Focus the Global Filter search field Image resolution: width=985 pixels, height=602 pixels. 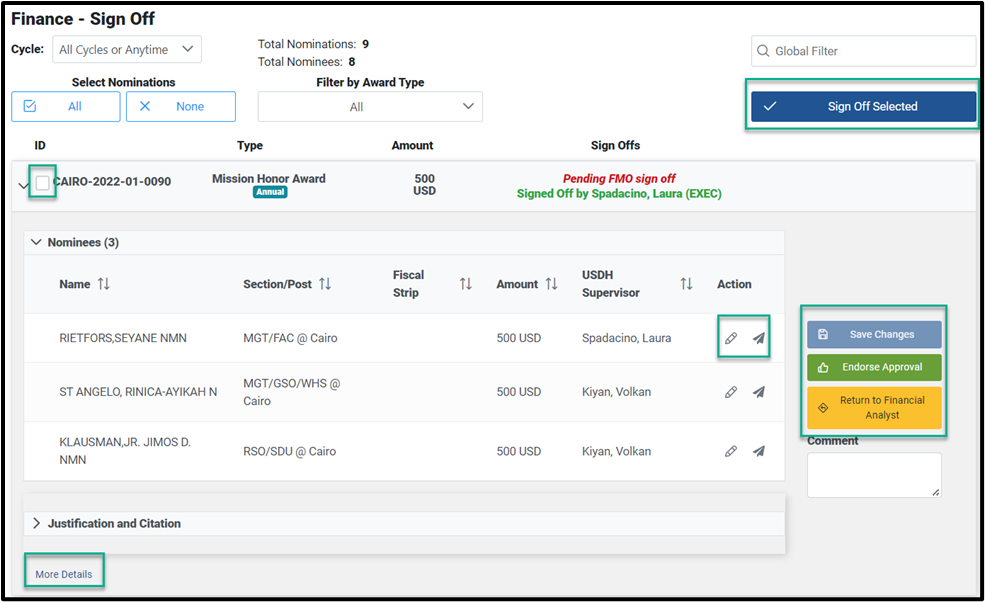(x=863, y=51)
